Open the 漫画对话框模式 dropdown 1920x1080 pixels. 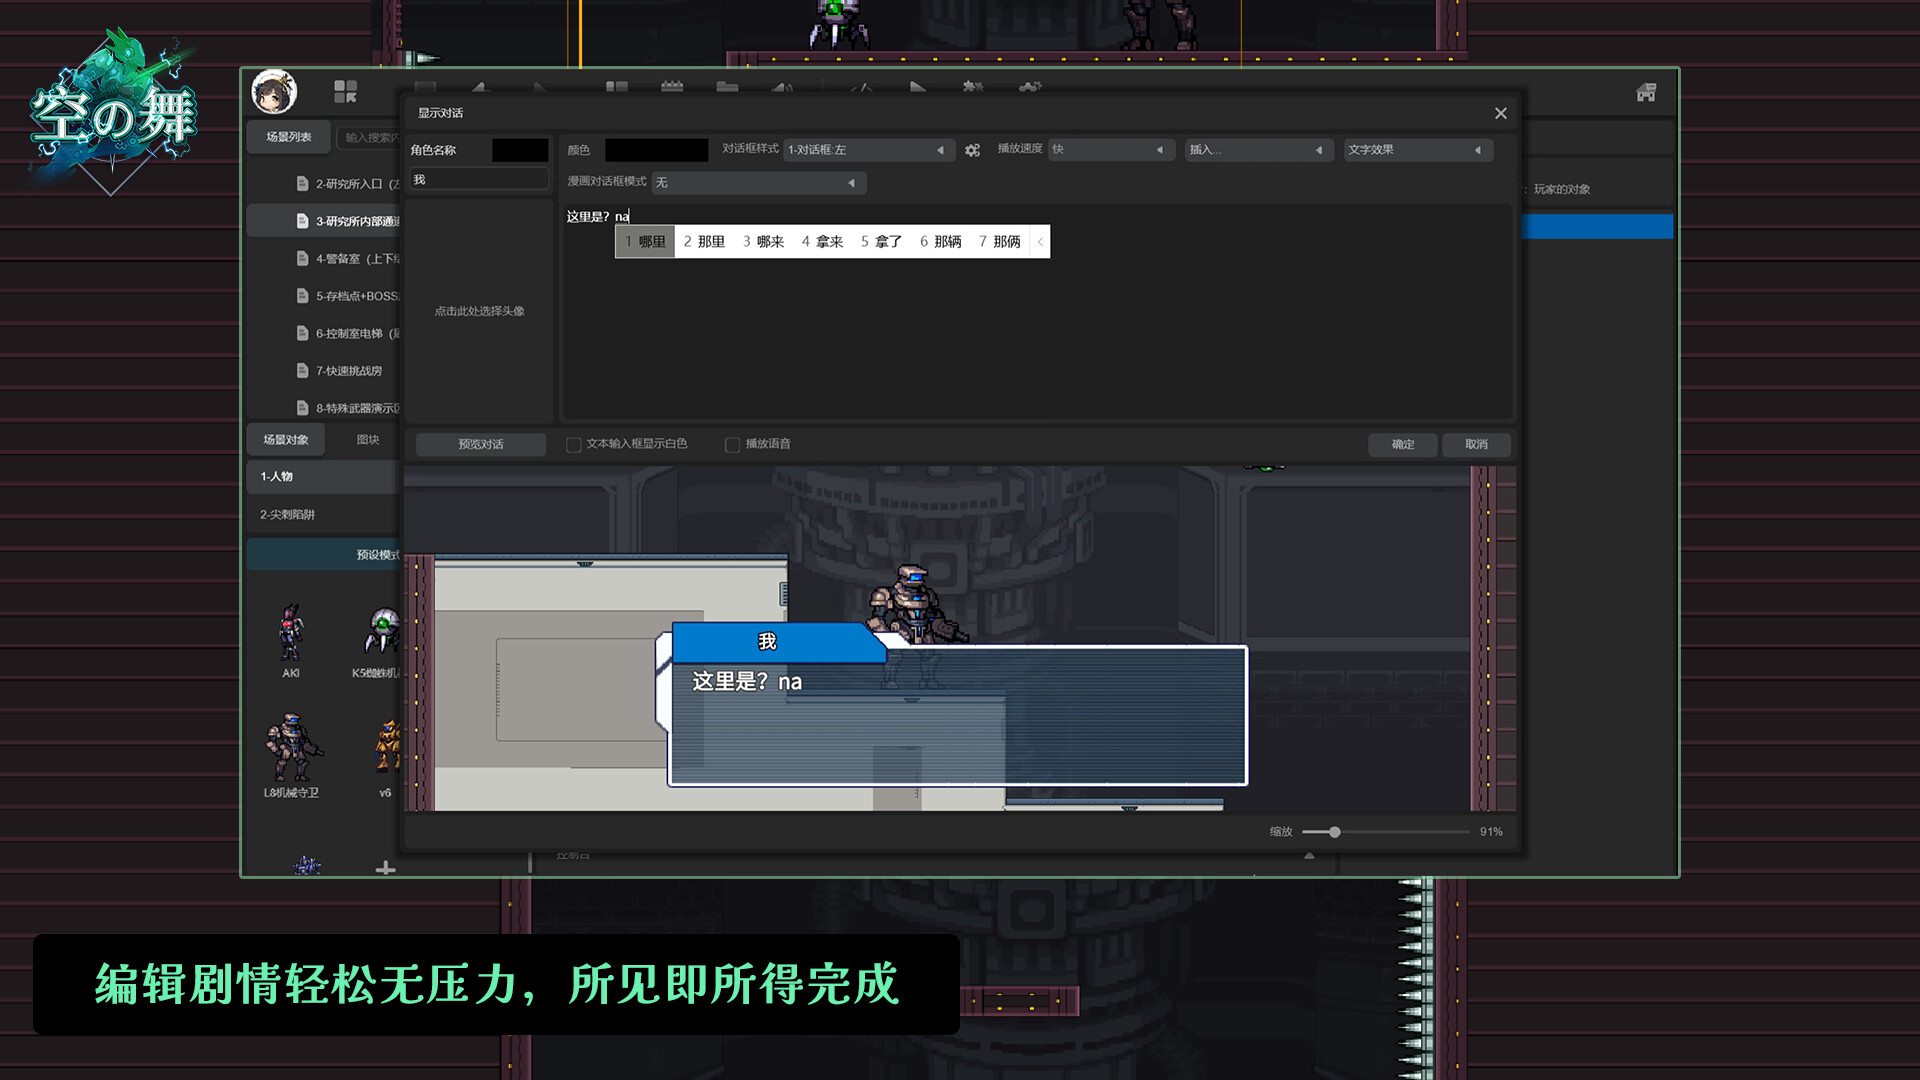click(x=758, y=182)
